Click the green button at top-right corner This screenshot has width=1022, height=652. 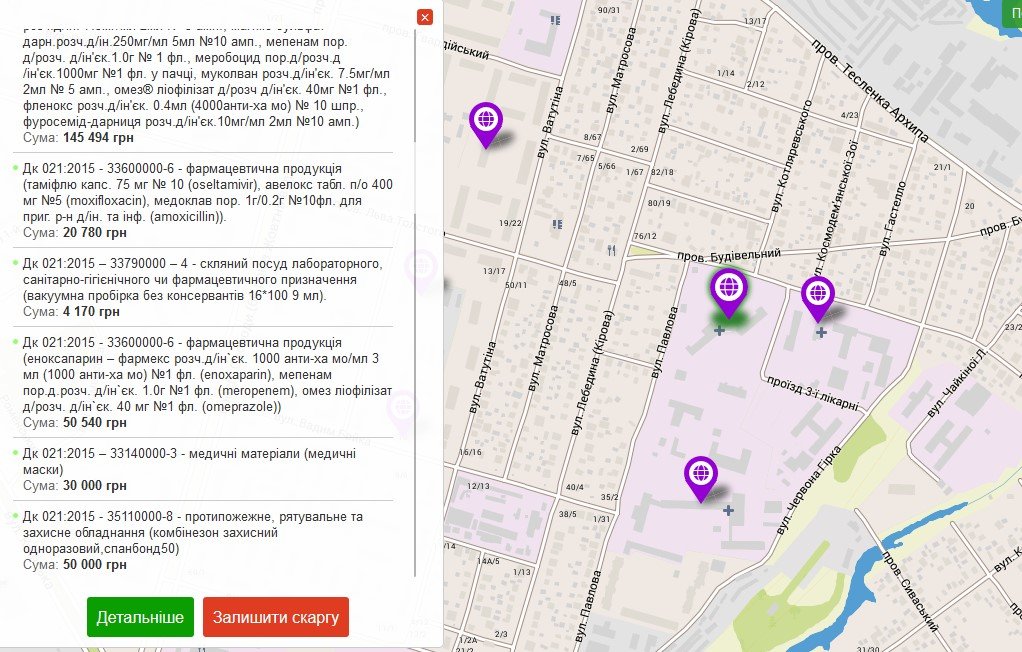coord(1011,12)
